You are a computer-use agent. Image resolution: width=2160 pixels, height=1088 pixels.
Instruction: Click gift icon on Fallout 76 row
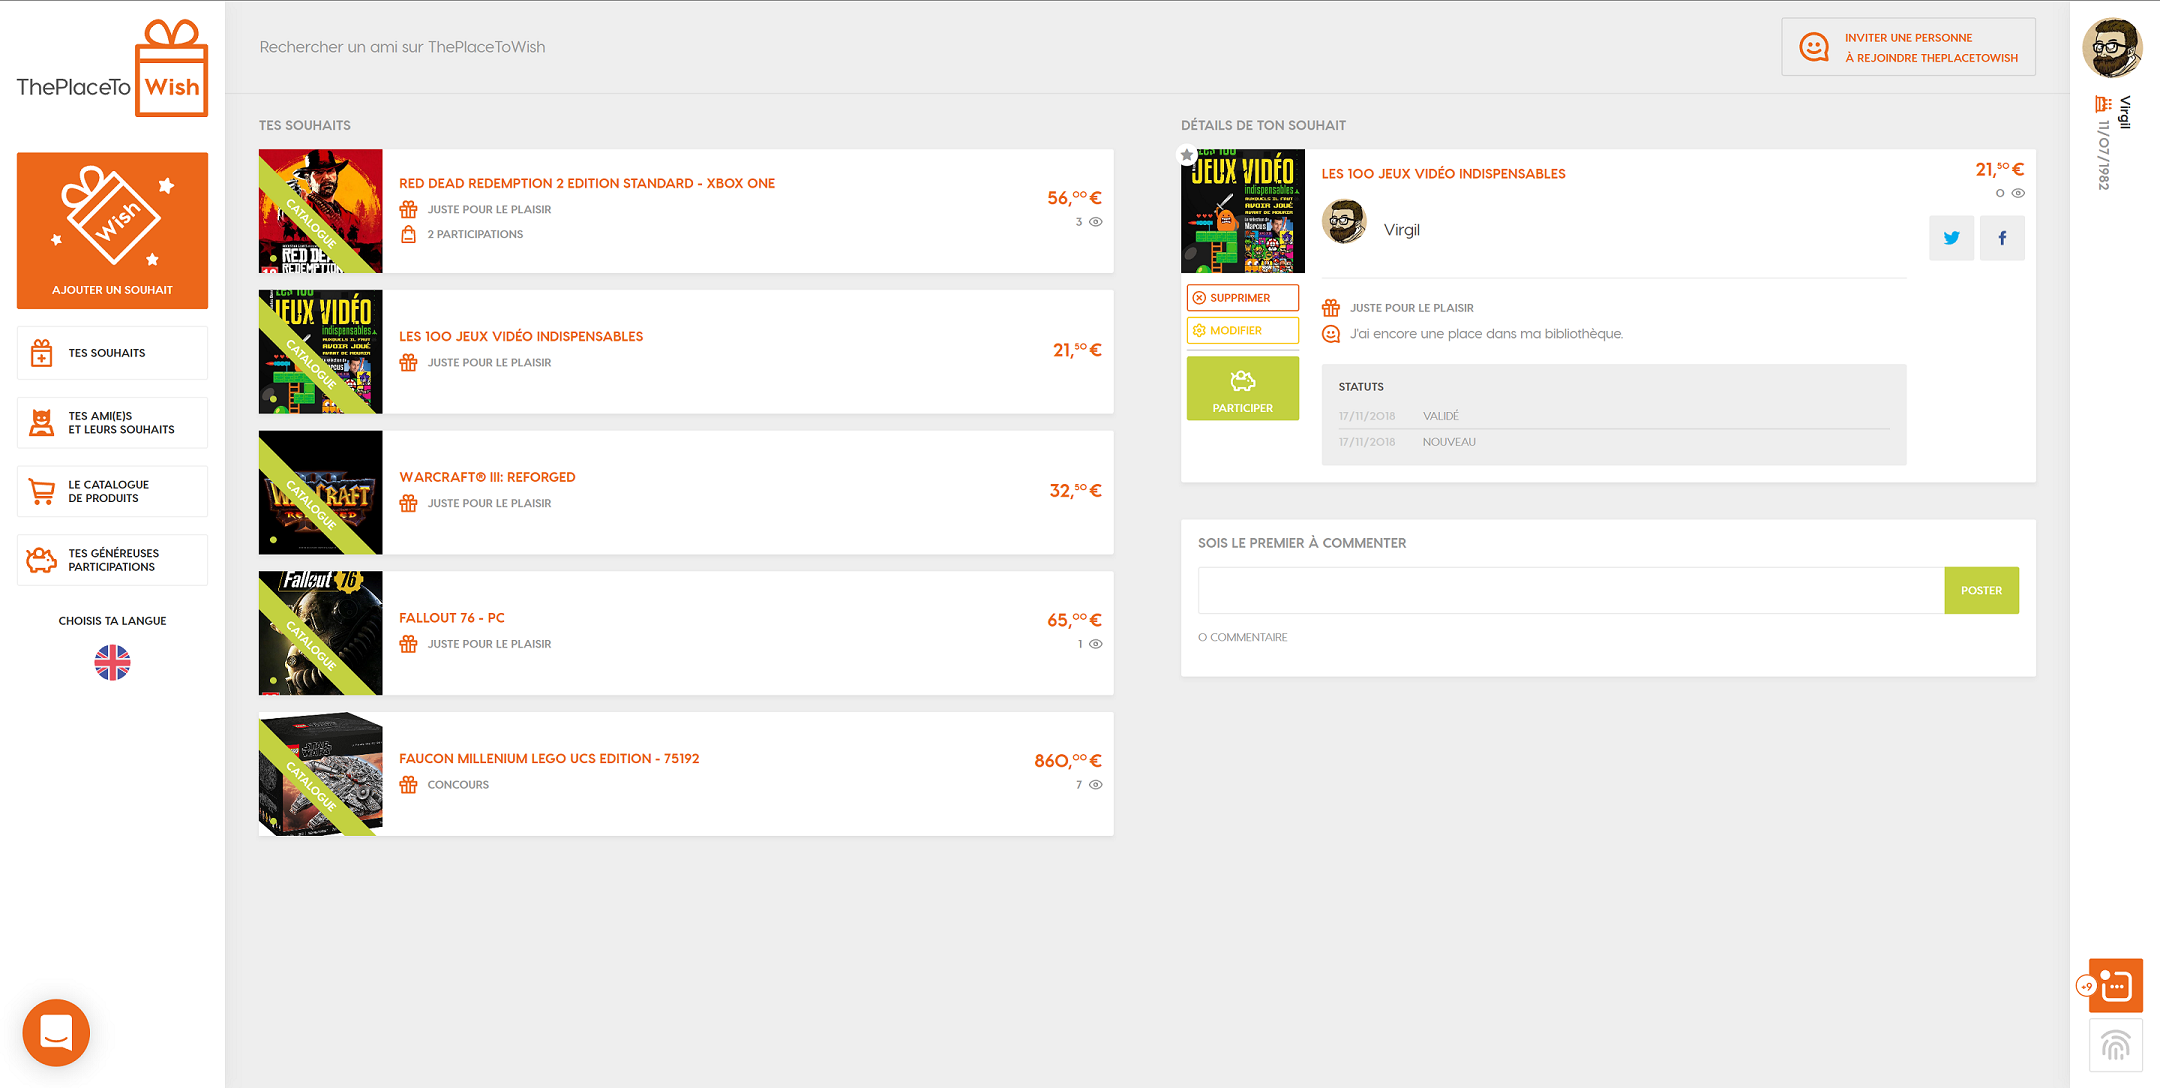pos(408,644)
